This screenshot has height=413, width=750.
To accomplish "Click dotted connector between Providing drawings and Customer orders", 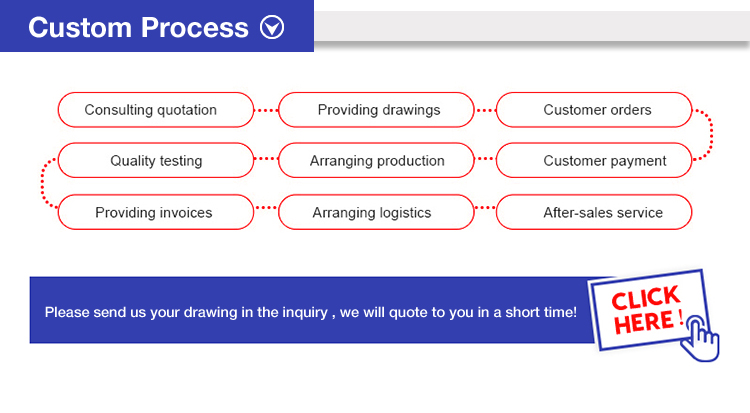I will pos(485,110).
